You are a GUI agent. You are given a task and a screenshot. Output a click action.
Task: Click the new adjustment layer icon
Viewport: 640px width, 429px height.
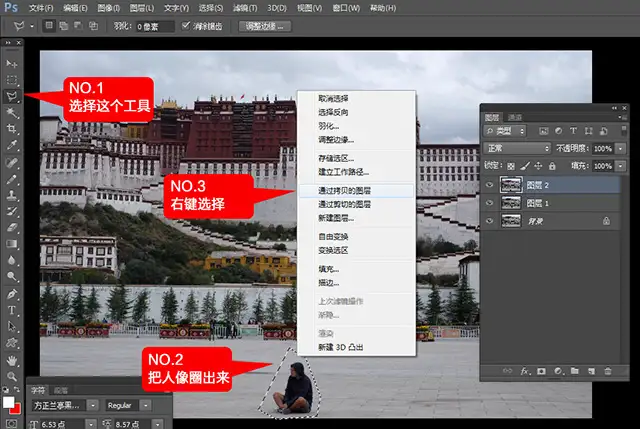point(558,371)
